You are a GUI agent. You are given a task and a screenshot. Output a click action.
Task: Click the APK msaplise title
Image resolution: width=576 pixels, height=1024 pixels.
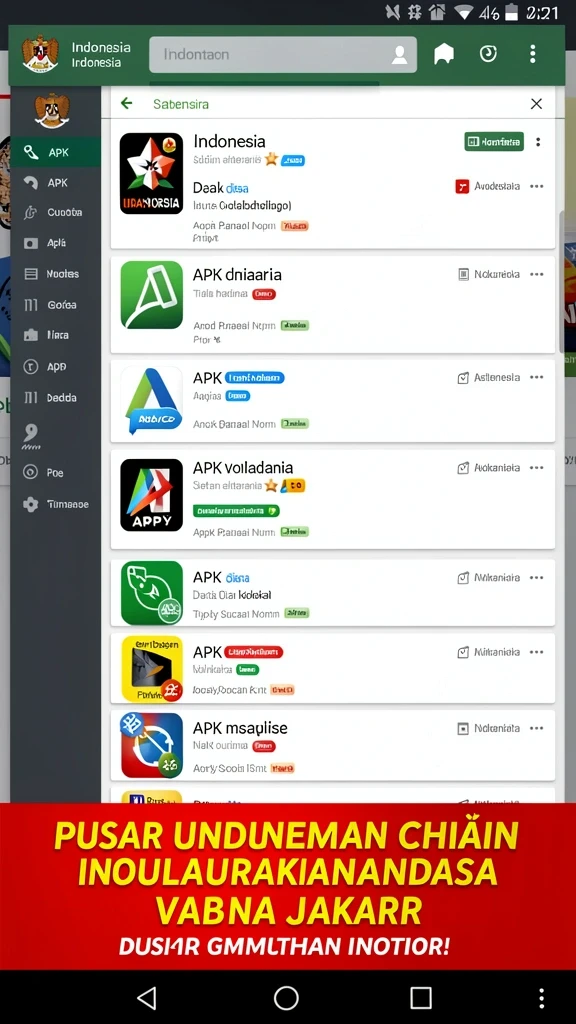pyautogui.click(x=240, y=728)
